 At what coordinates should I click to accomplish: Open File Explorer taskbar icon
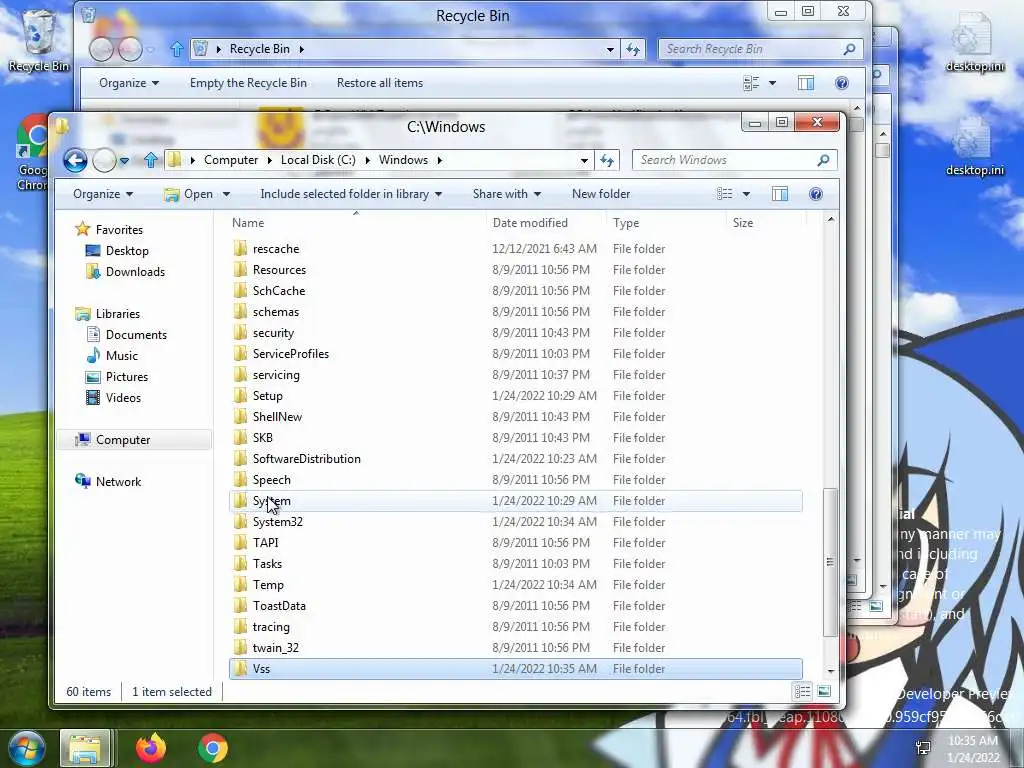[x=86, y=748]
